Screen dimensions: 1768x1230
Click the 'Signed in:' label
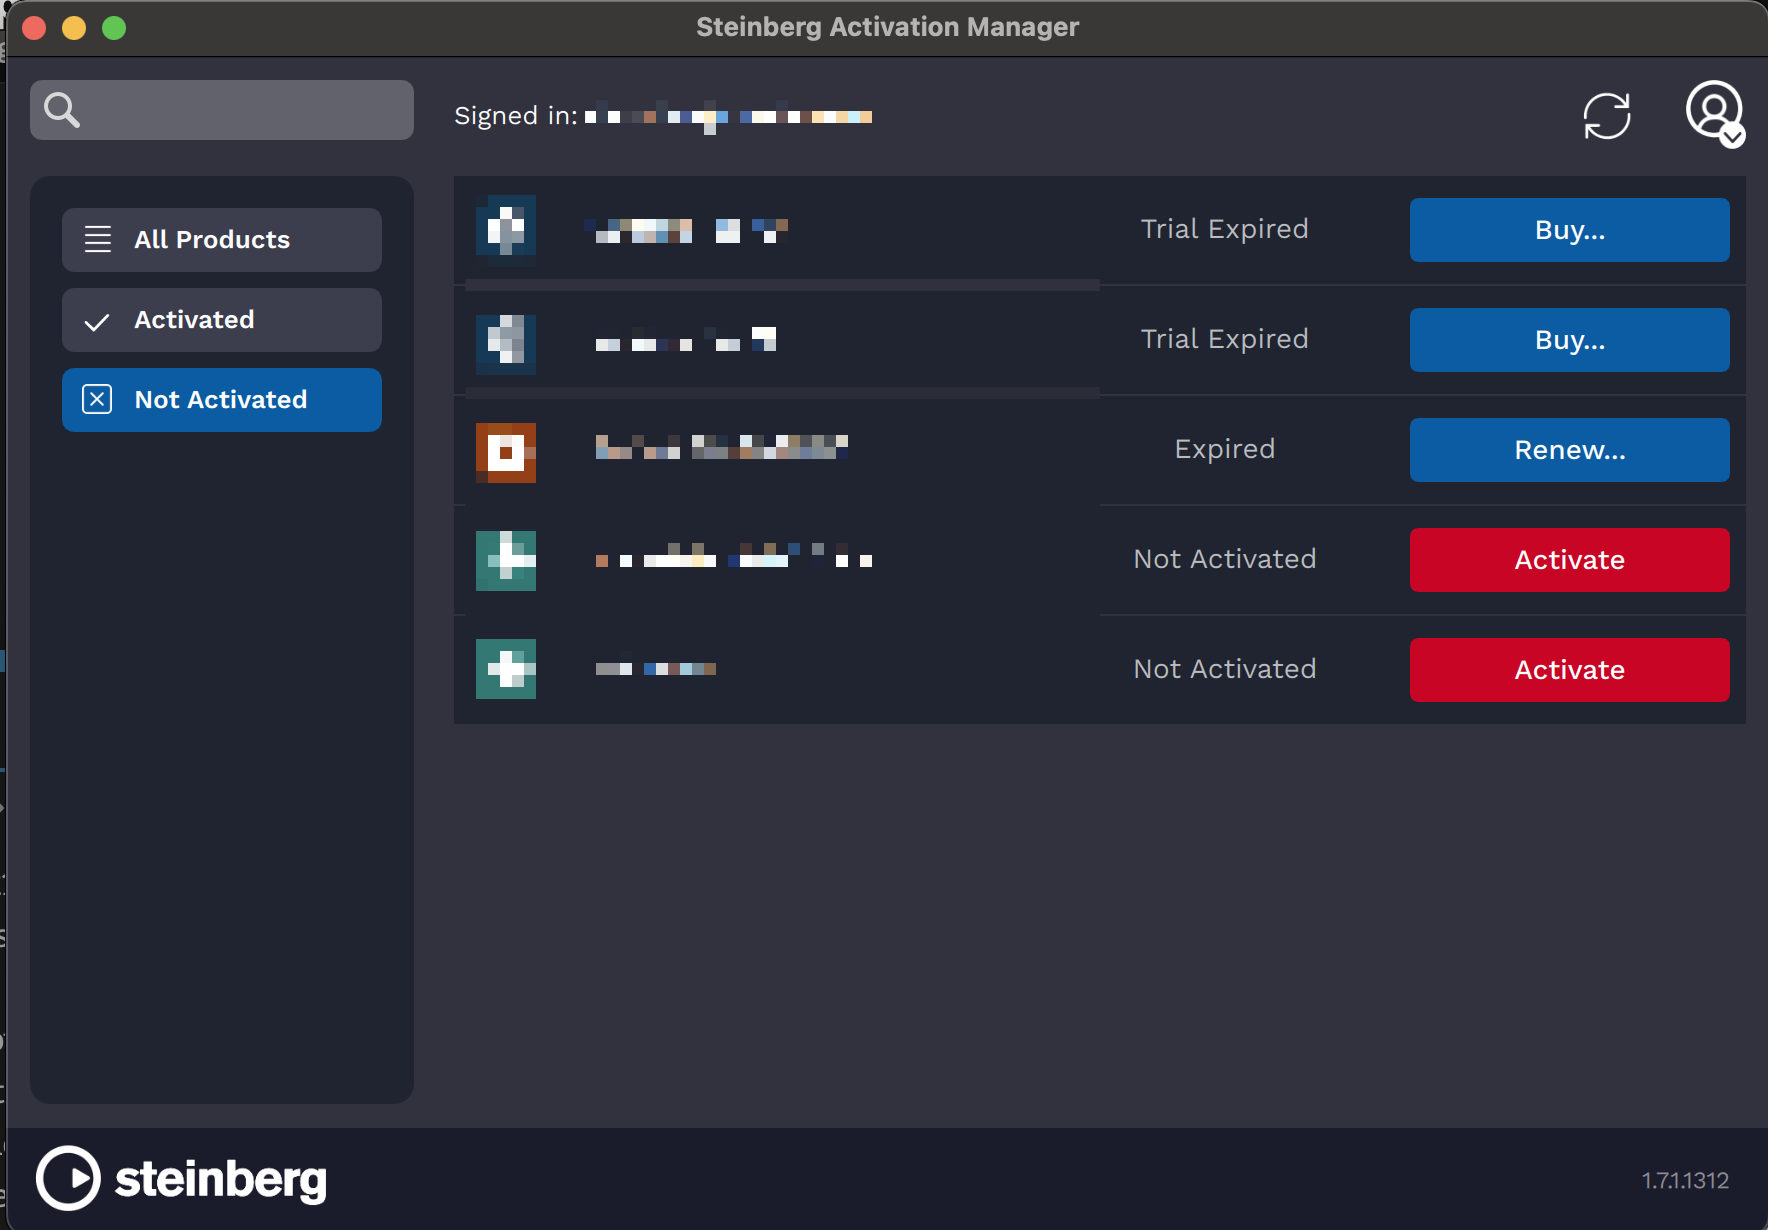[516, 116]
